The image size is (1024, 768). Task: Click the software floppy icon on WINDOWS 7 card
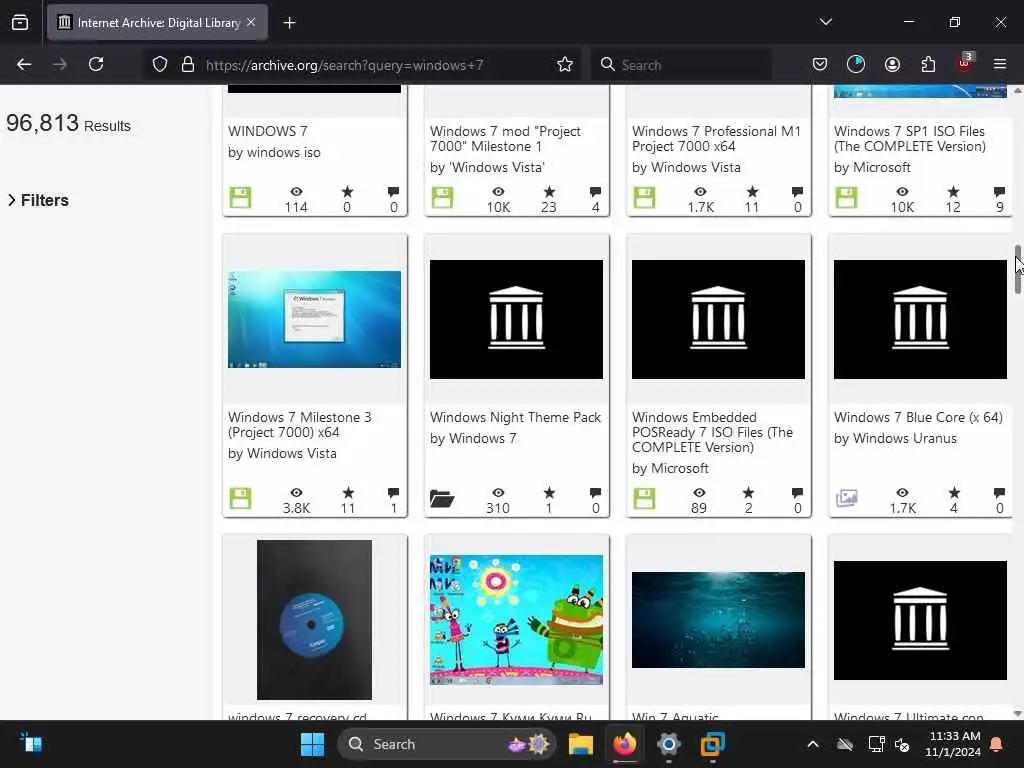[x=240, y=198]
